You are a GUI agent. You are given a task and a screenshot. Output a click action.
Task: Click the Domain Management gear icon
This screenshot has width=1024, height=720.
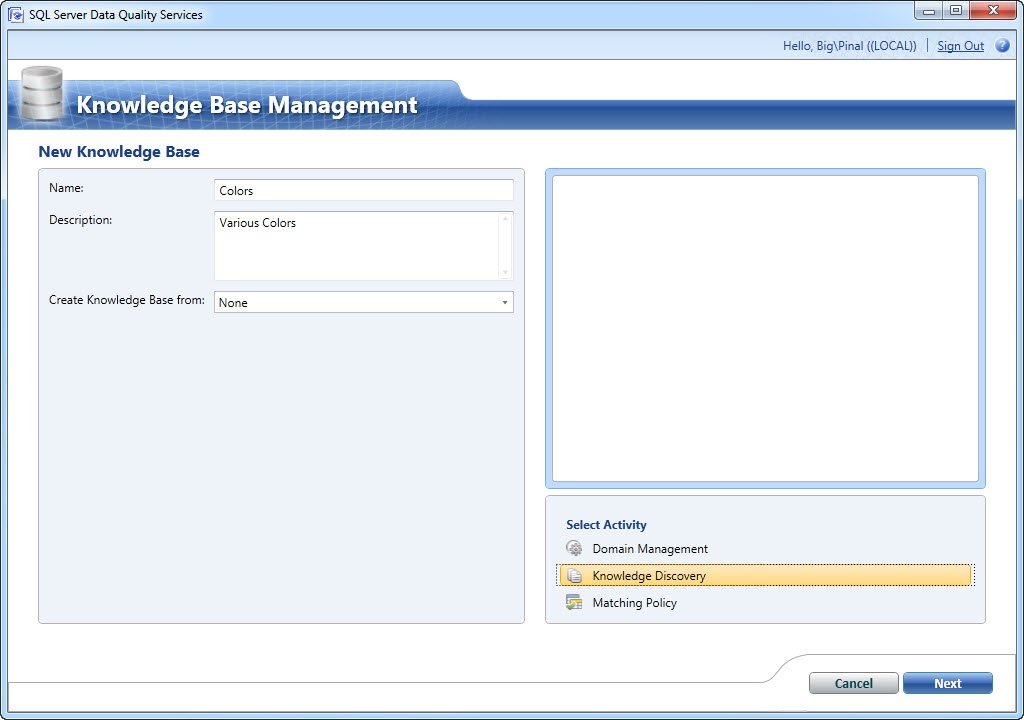click(x=574, y=548)
